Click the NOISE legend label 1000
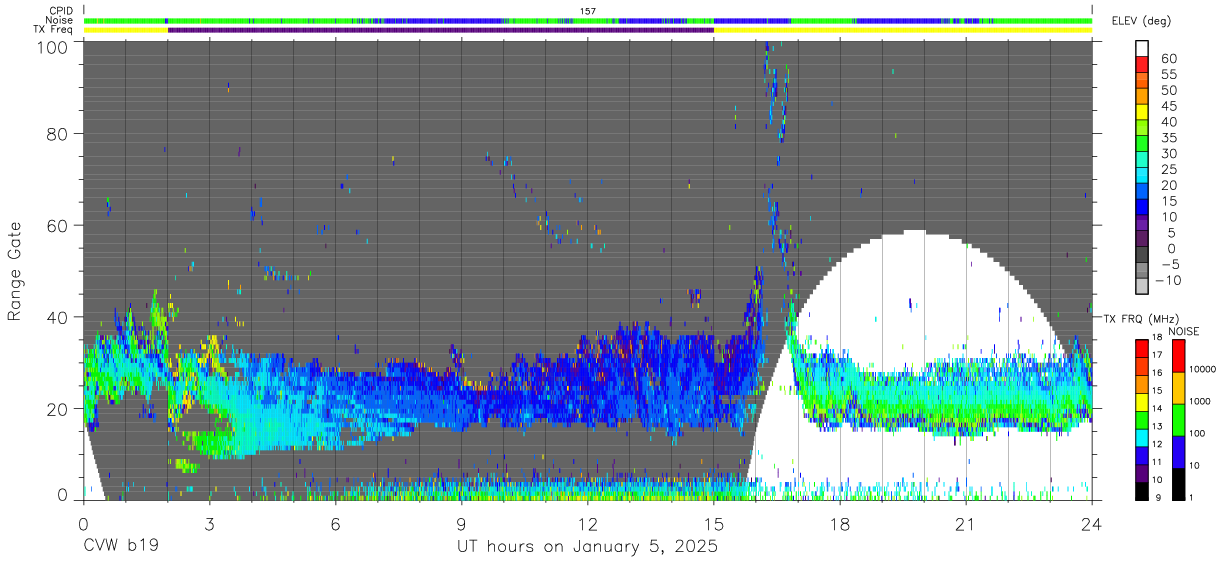Viewport: 1228px width, 567px height. 1200,403
